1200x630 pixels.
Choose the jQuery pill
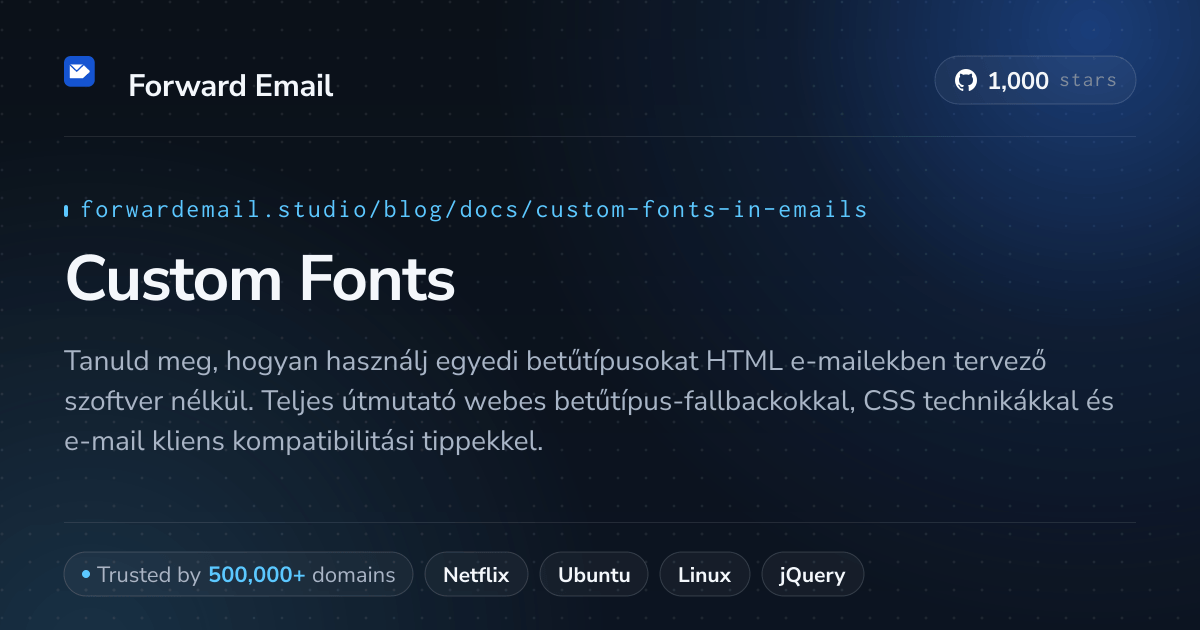[x=813, y=575]
